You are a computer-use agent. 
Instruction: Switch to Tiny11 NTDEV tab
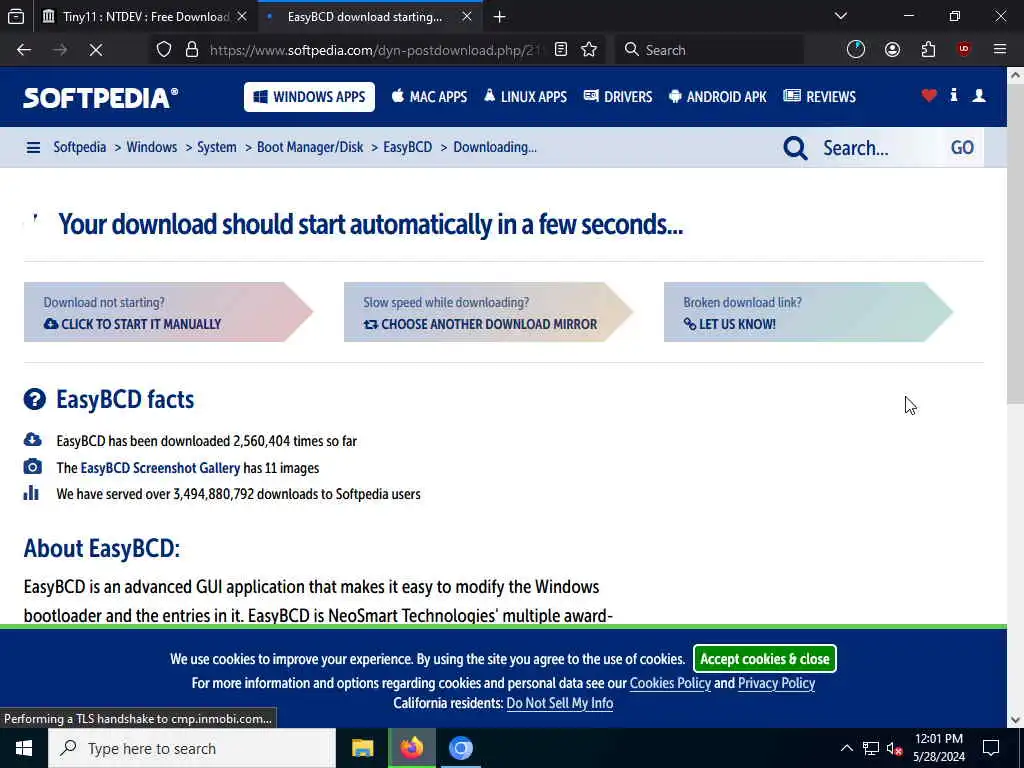(144, 16)
